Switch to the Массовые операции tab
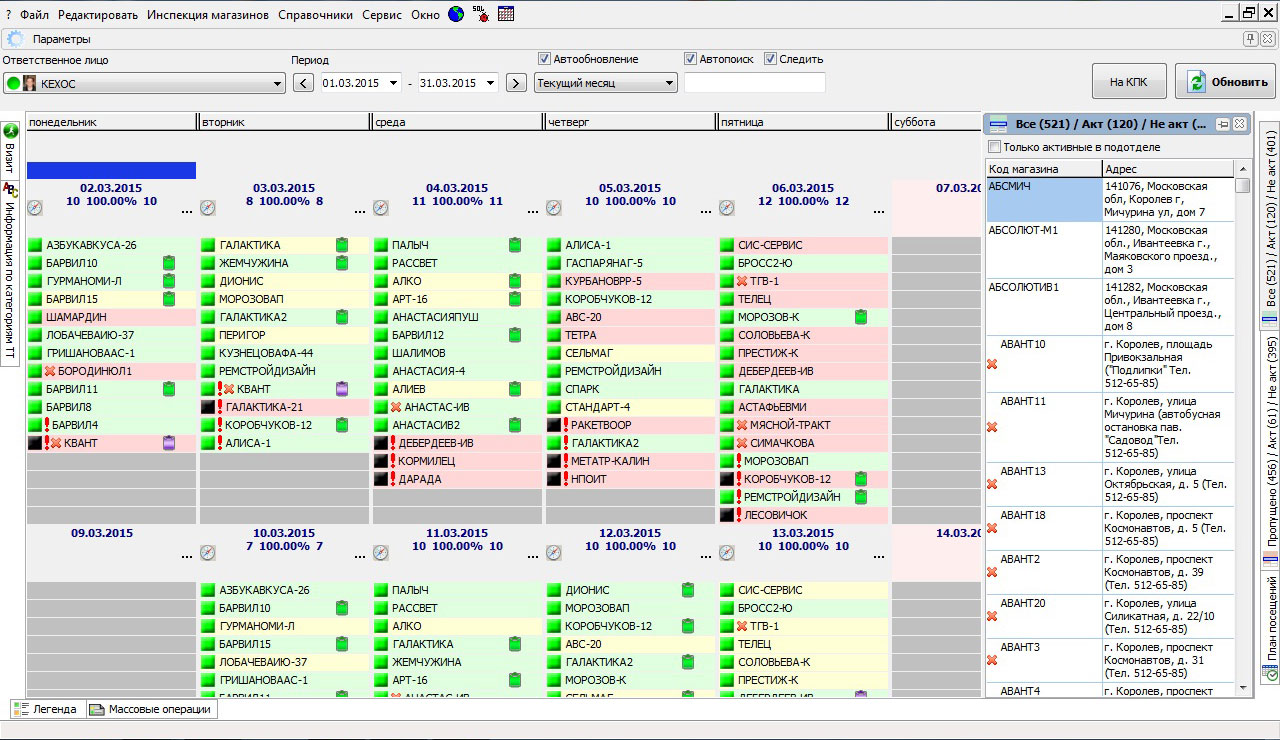Screen dimensions: 1280x740 (150, 709)
